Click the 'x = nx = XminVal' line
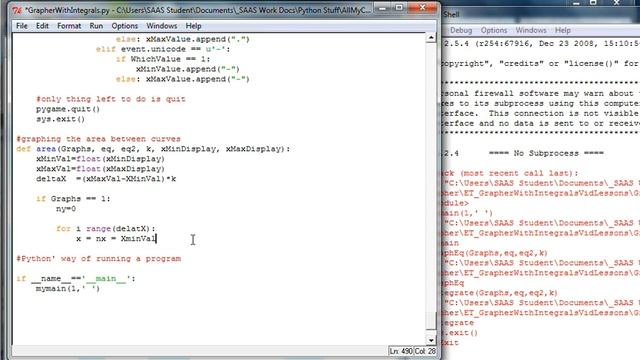The image size is (640, 360). [116, 239]
